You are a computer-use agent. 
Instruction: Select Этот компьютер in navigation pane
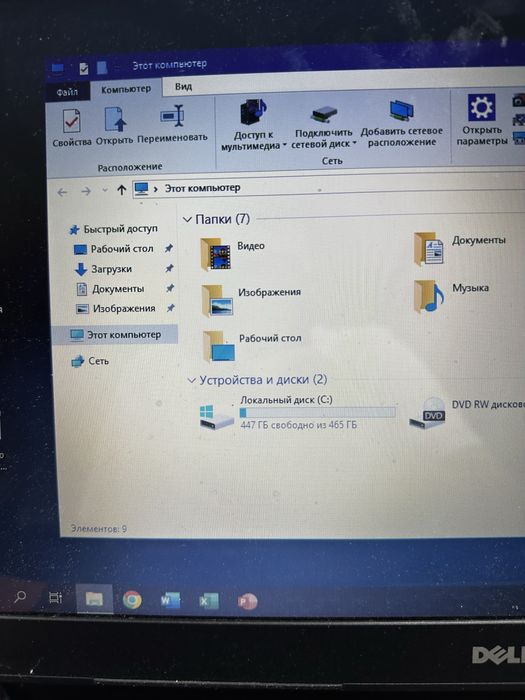click(115, 335)
